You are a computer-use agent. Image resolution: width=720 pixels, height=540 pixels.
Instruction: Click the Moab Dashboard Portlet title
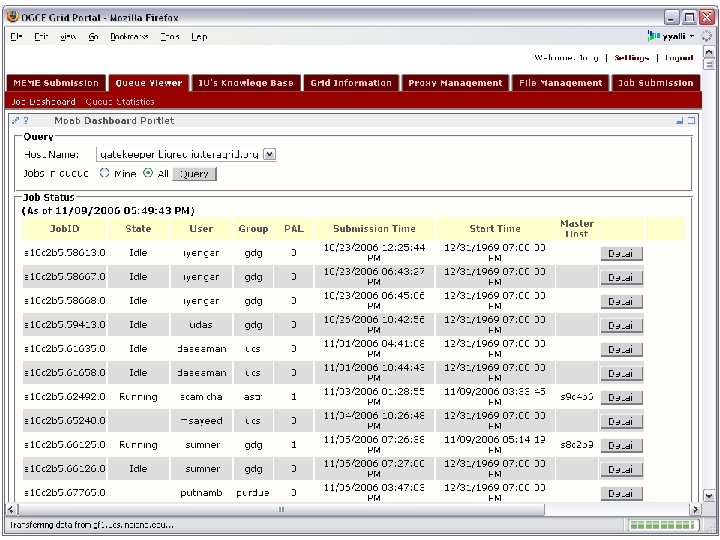114,121
